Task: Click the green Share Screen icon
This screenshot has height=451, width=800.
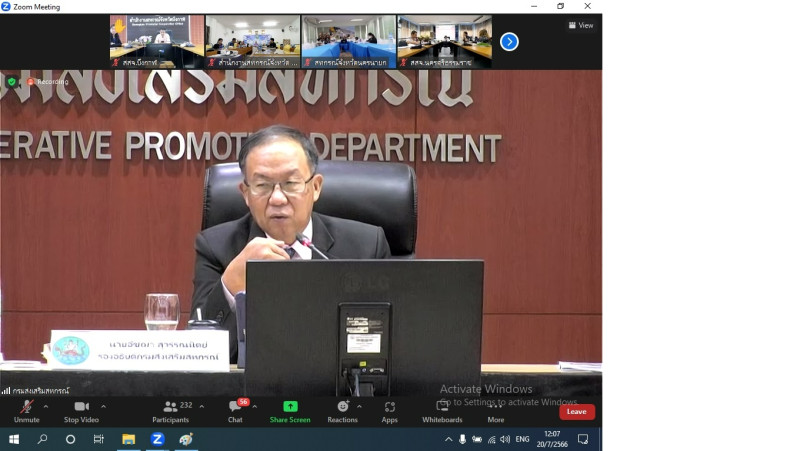Action: tap(290, 407)
